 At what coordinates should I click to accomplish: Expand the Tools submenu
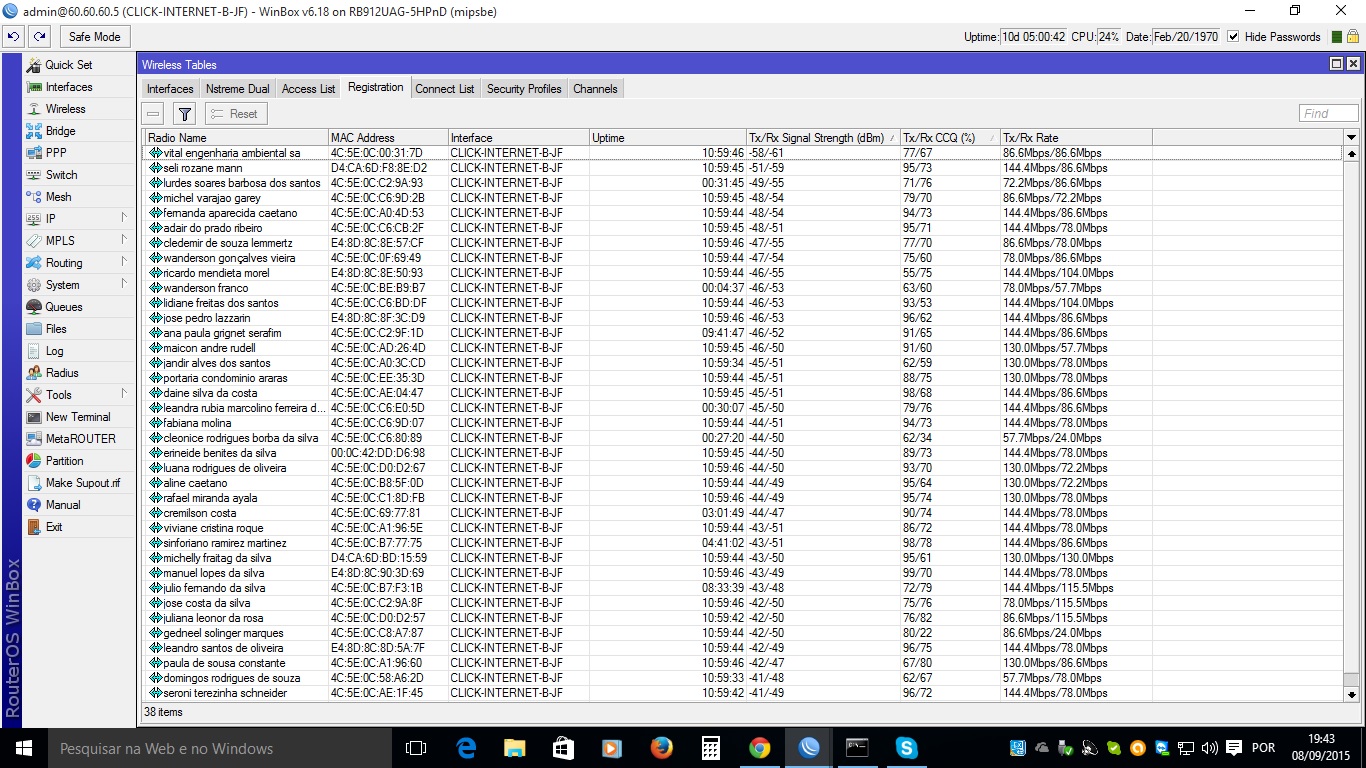tap(78, 395)
